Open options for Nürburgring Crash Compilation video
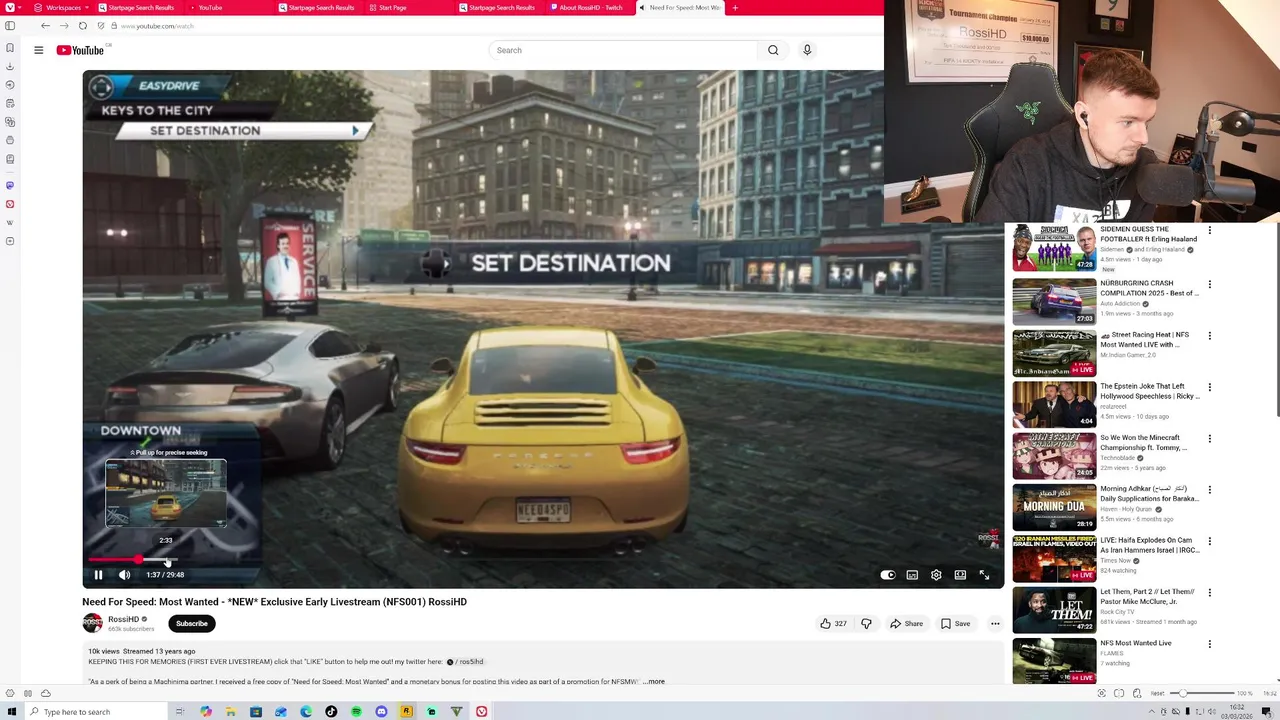The image size is (1280, 720). [x=1209, y=284]
